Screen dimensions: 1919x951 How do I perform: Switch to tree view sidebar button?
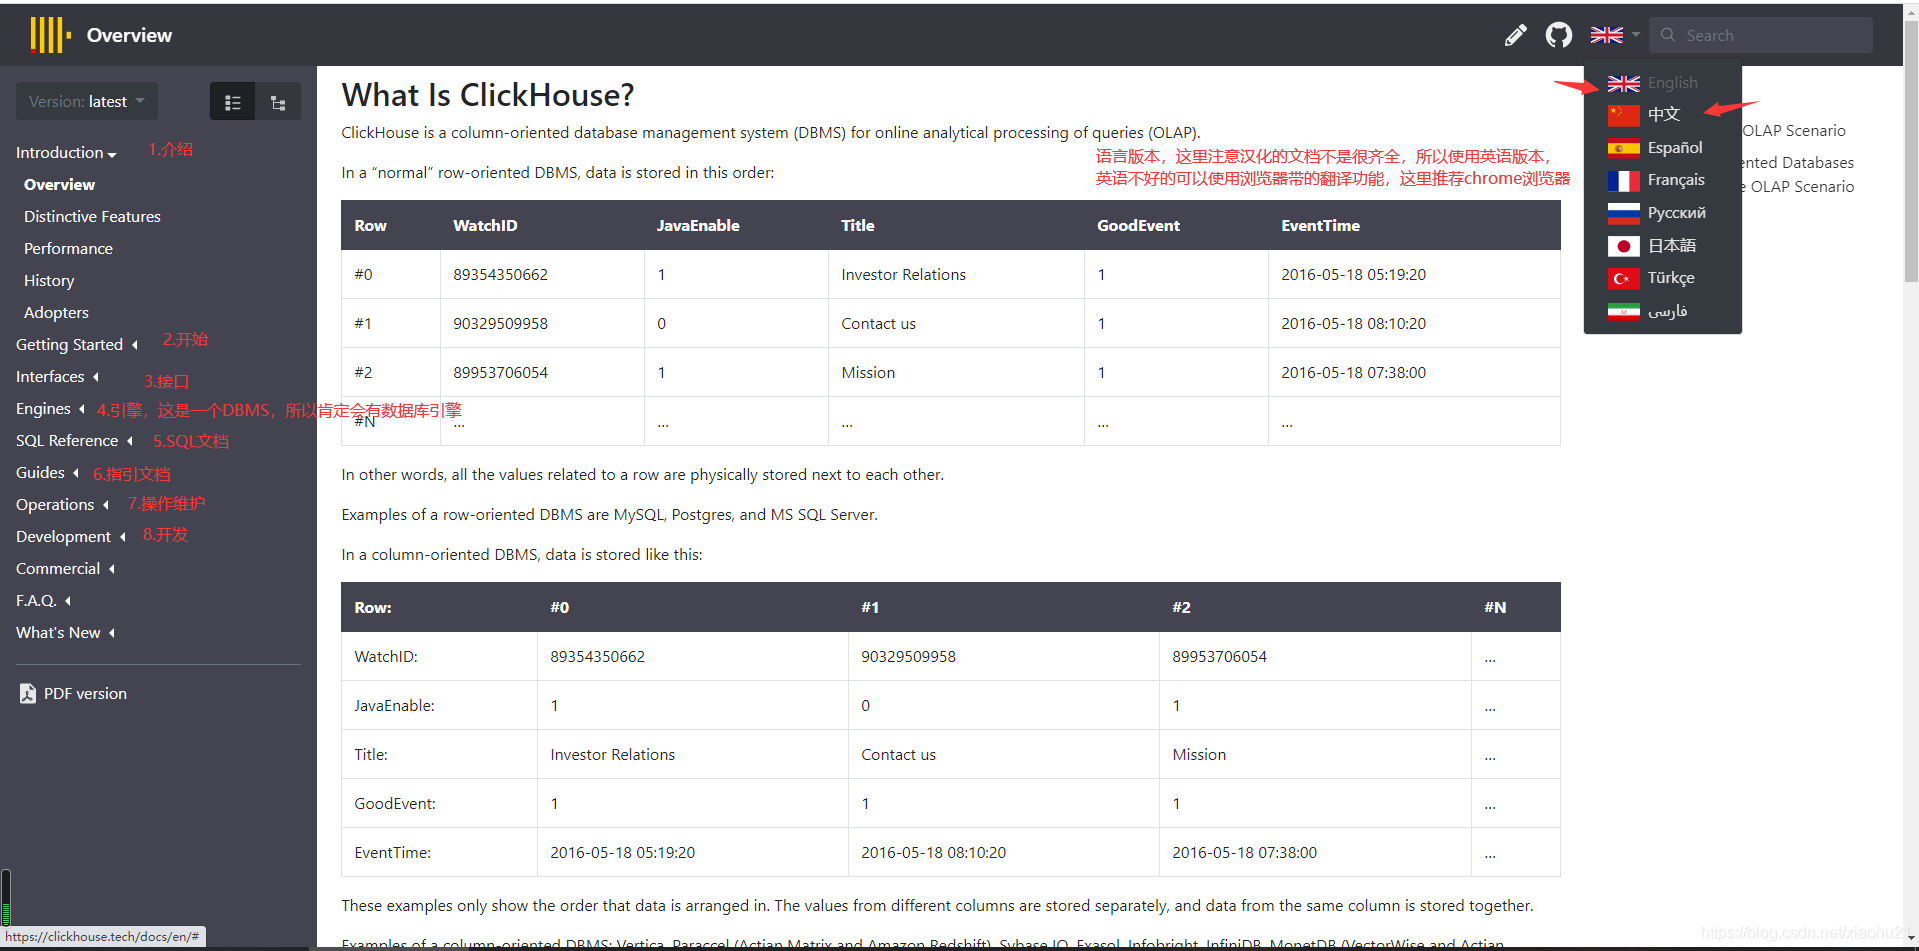[x=278, y=102]
